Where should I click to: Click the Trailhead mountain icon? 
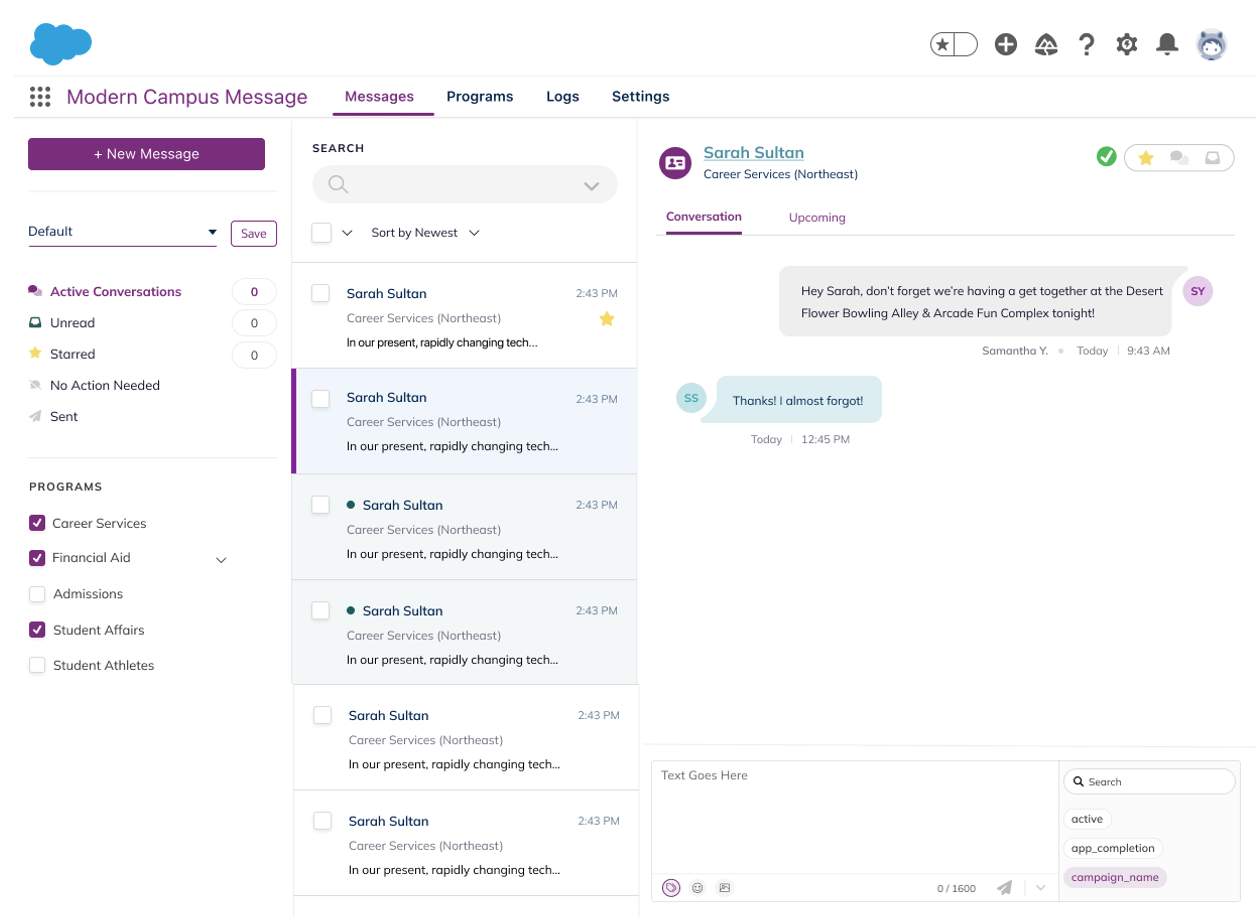pos(1046,44)
